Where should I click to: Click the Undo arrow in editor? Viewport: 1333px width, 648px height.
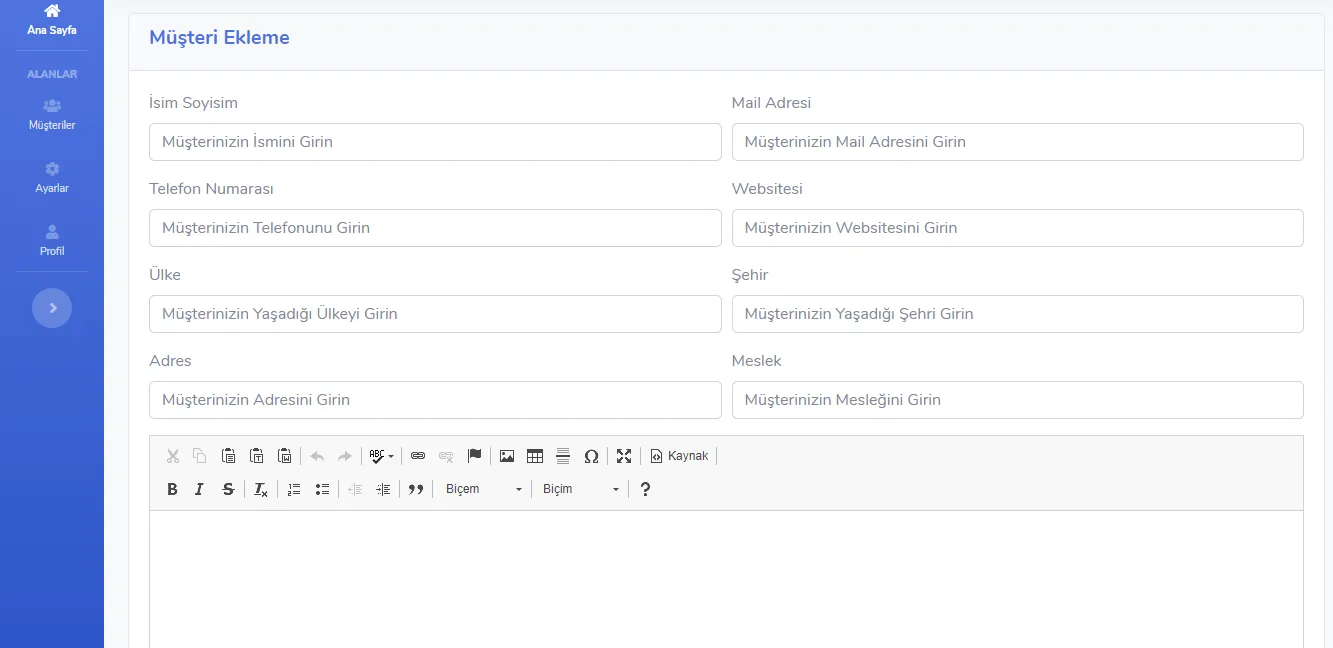coord(317,456)
